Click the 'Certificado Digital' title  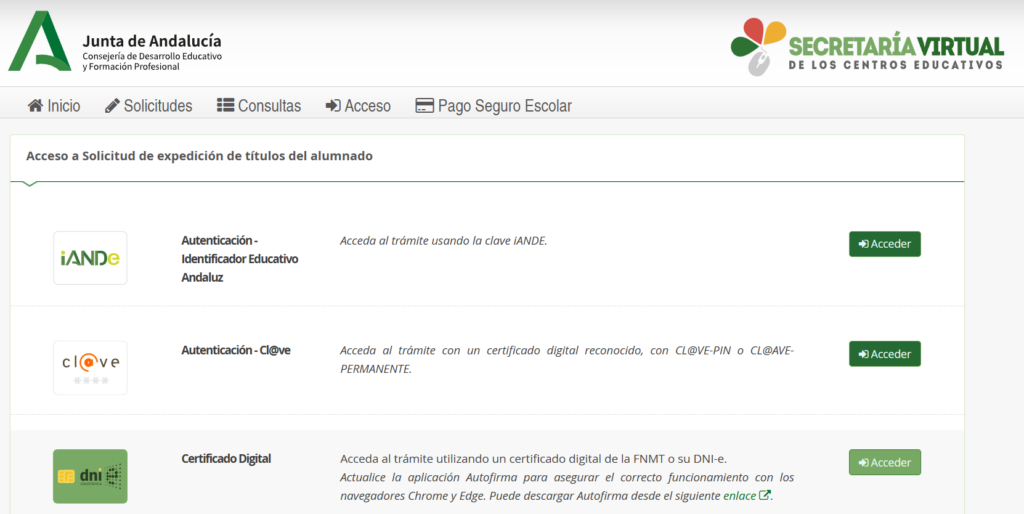(226, 458)
